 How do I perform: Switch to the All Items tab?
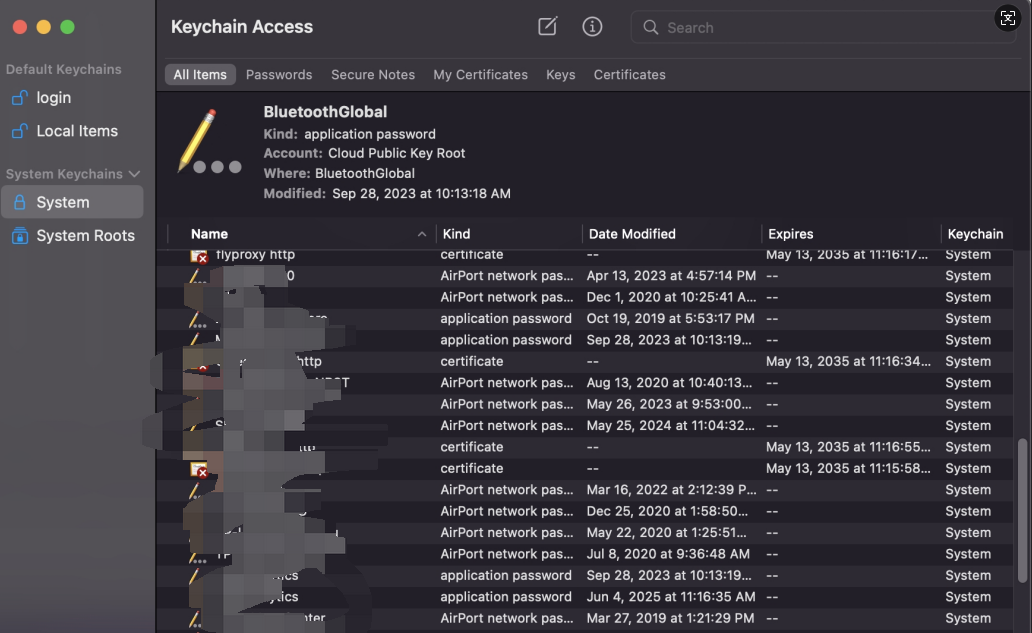click(200, 74)
